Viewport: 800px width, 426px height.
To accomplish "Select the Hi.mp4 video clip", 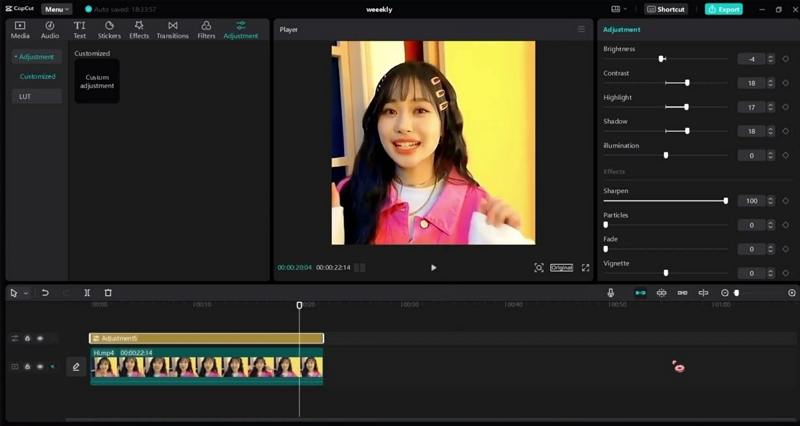I will [206, 366].
